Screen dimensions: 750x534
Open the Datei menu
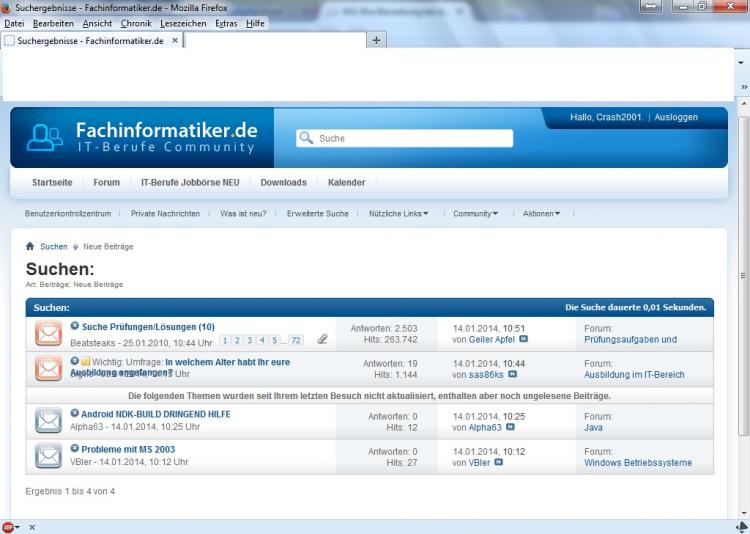pos(14,23)
